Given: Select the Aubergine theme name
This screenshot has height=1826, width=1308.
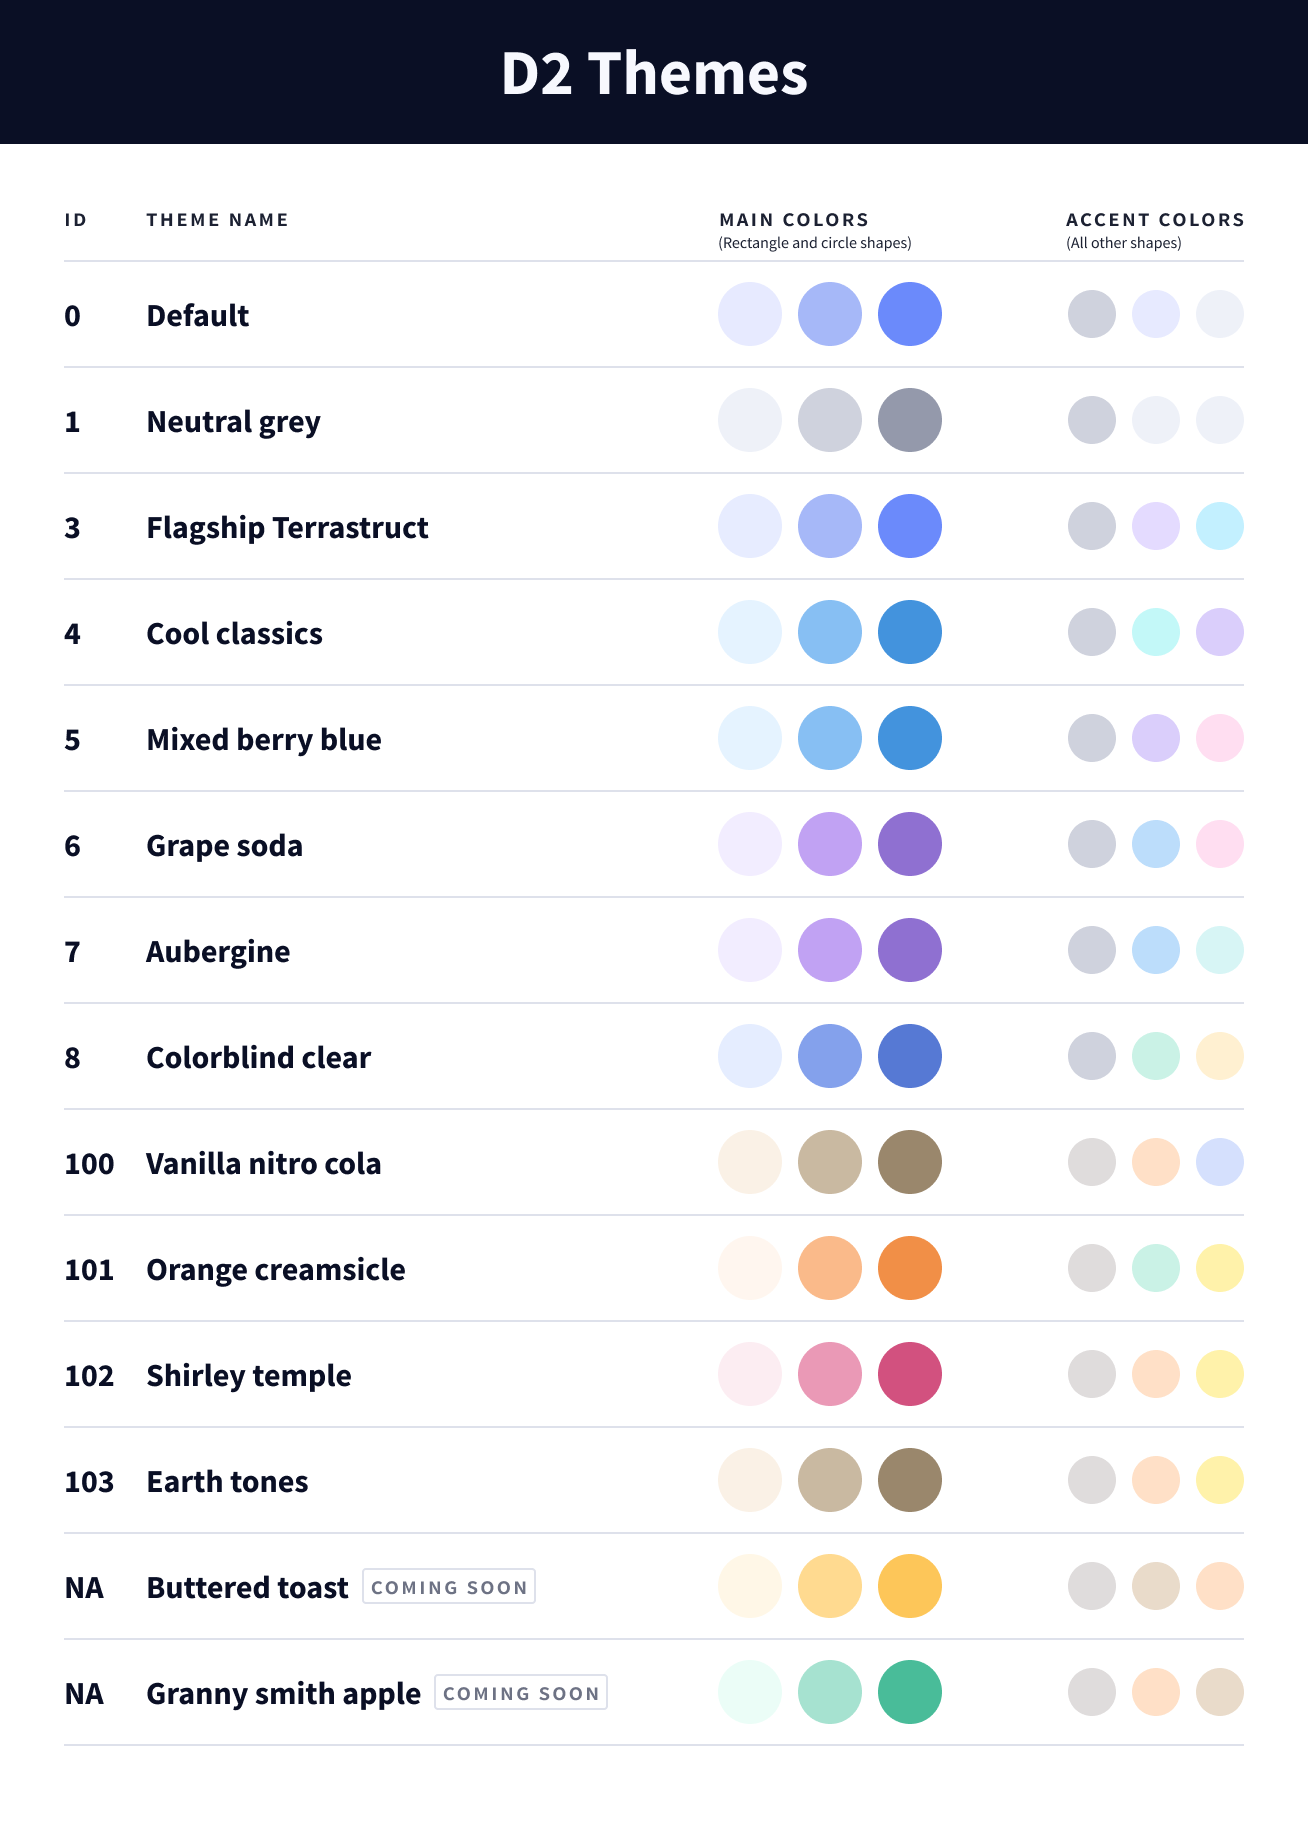Looking at the screenshot, I should click(218, 952).
